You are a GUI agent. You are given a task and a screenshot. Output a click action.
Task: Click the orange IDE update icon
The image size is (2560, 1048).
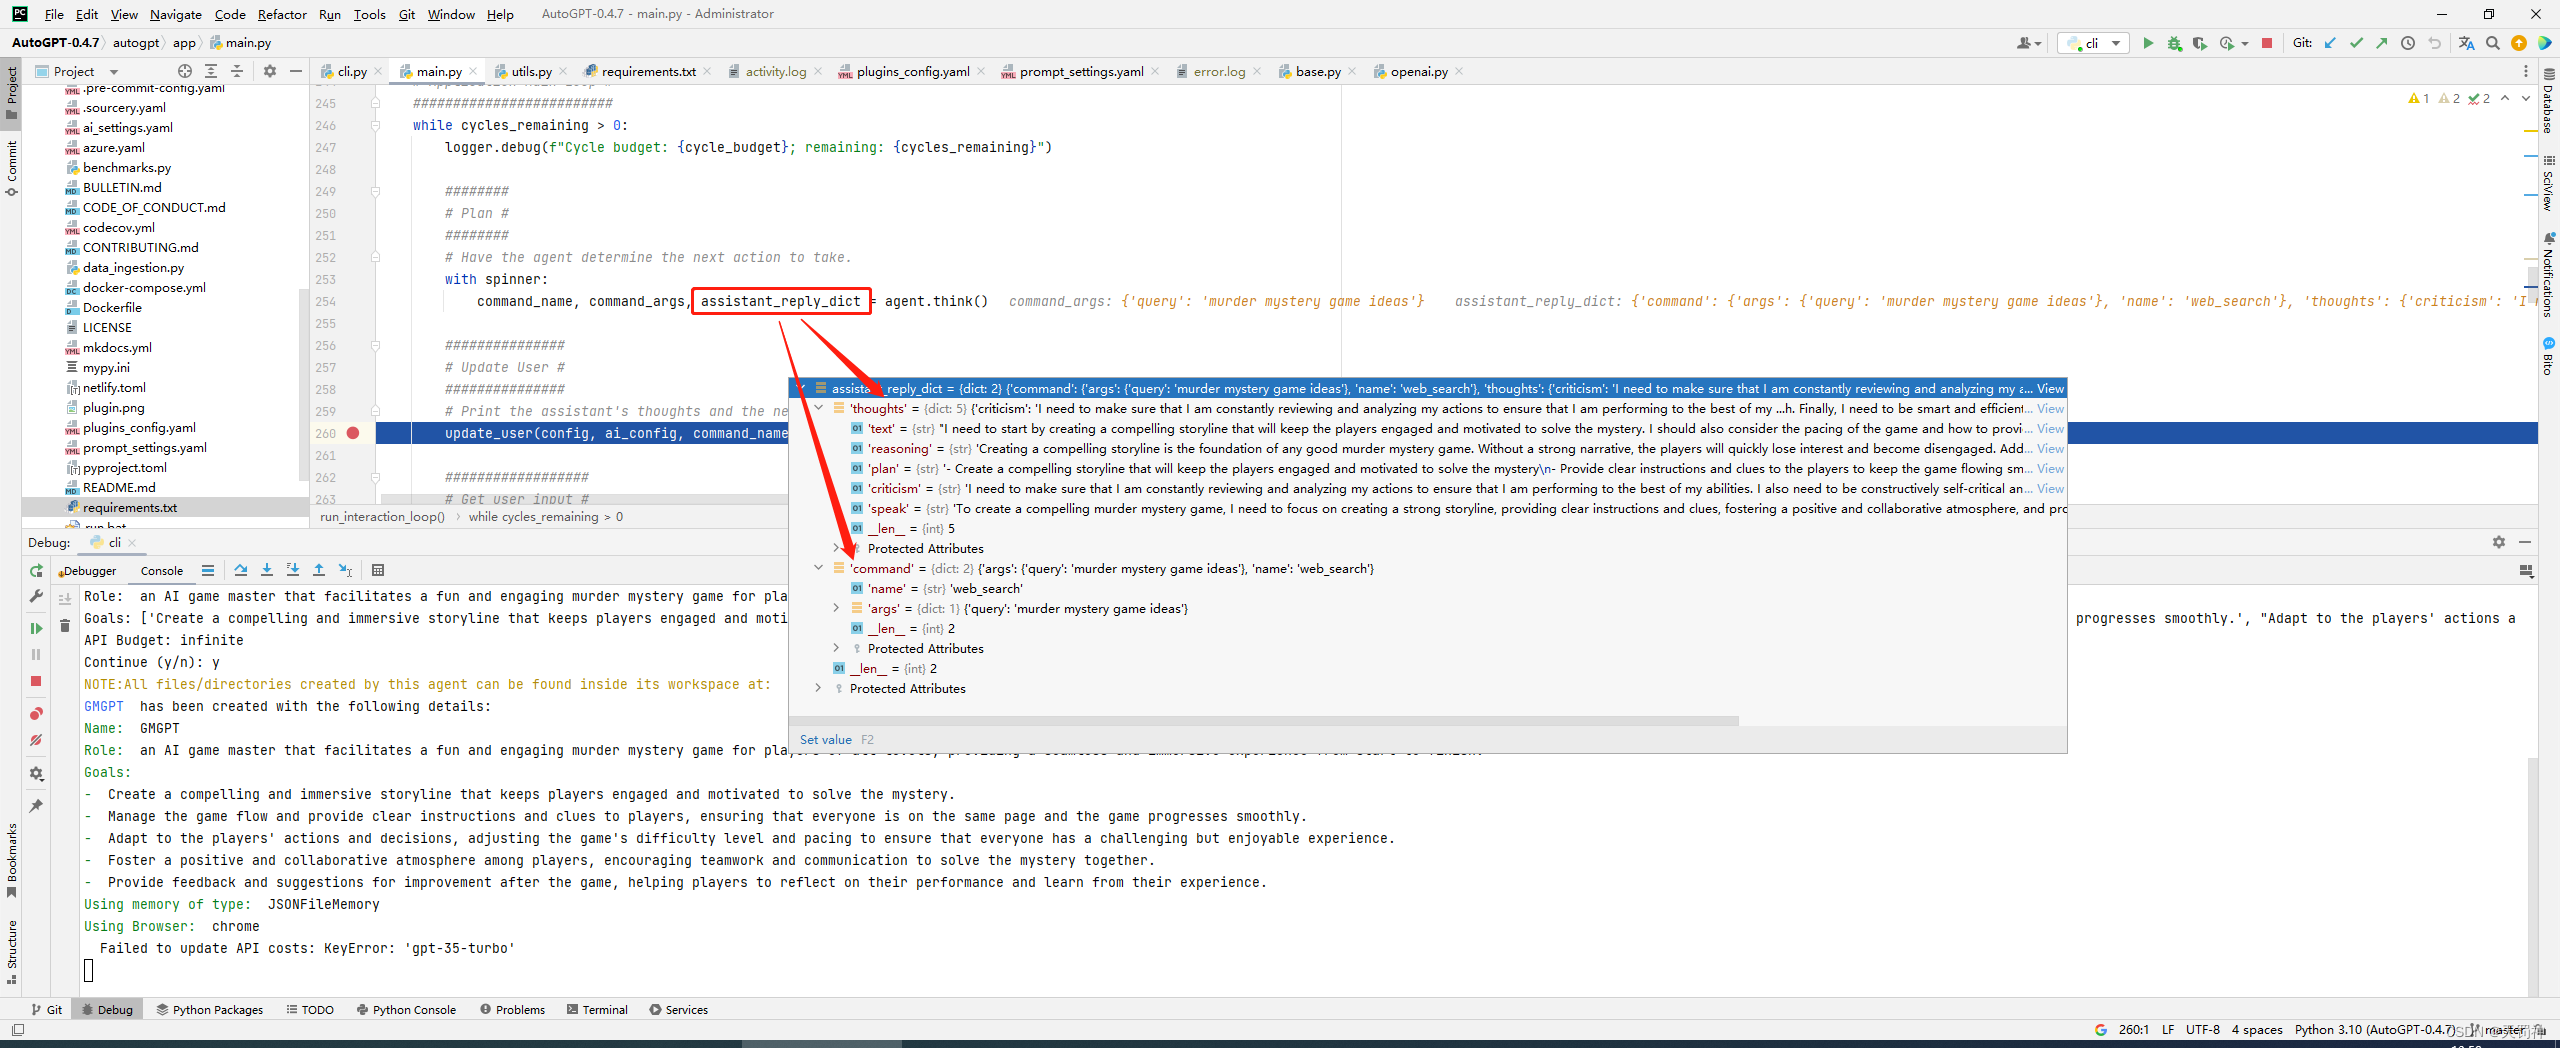click(2519, 43)
